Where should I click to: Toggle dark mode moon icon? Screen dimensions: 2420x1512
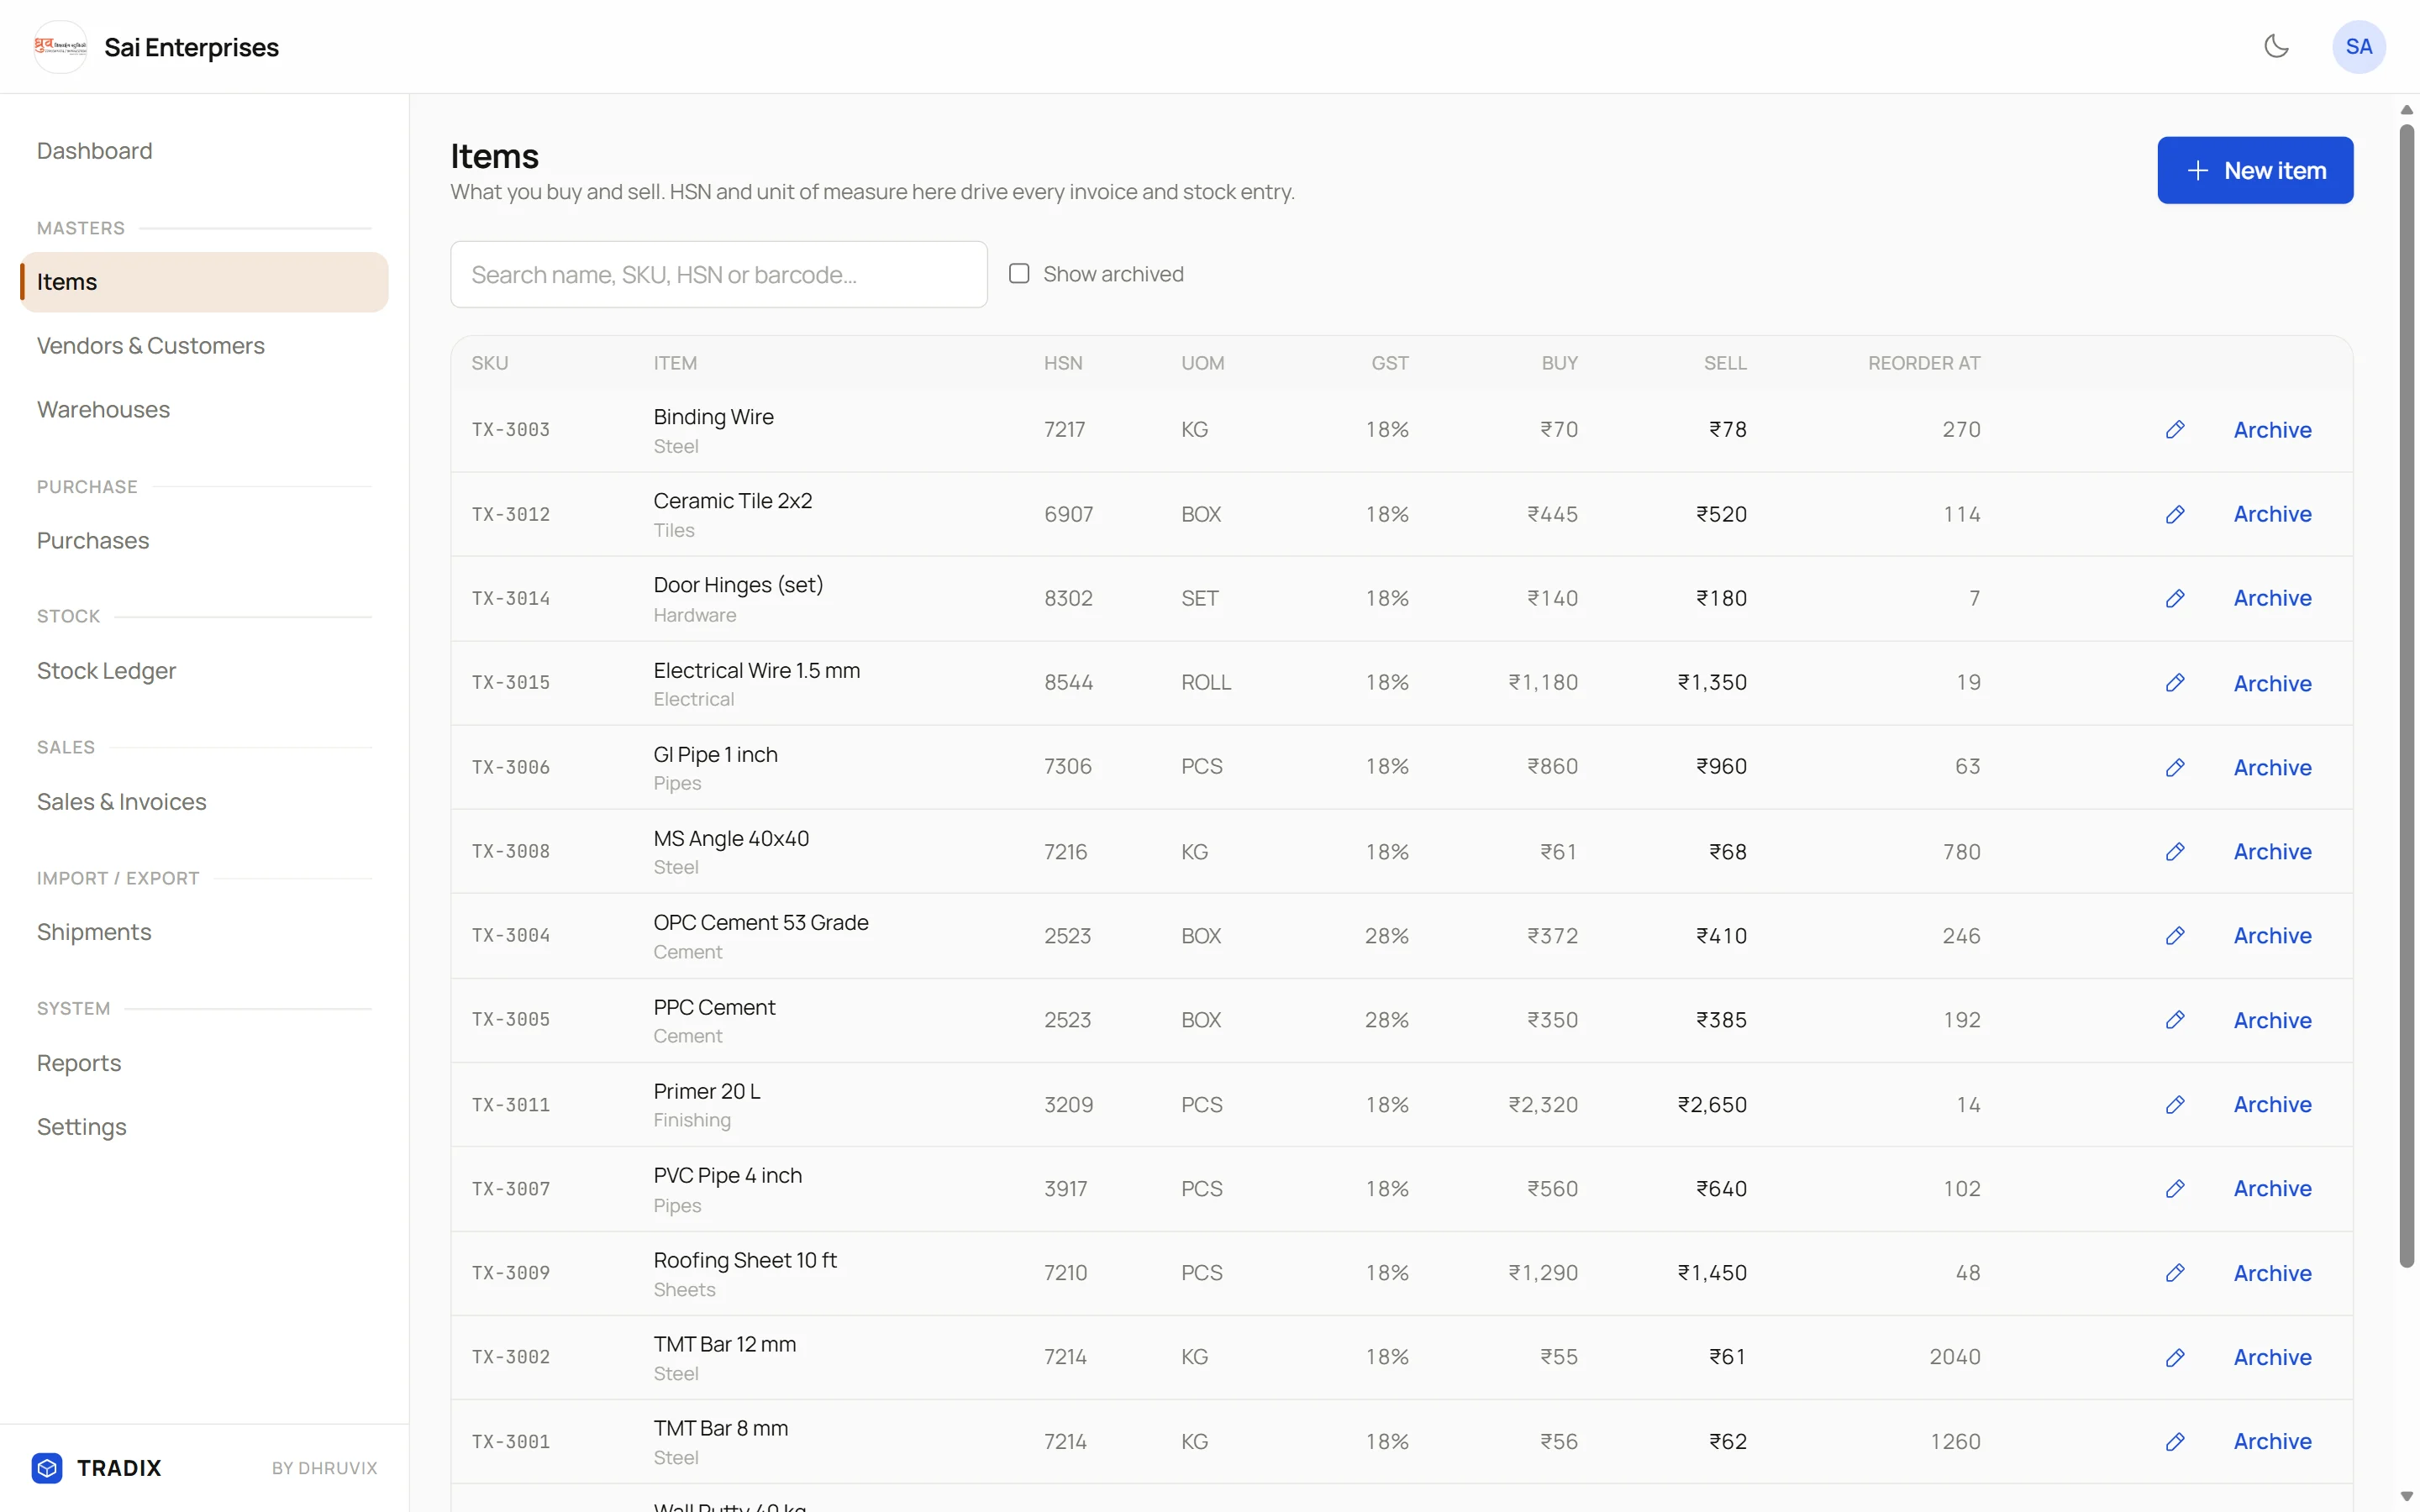click(x=2276, y=47)
